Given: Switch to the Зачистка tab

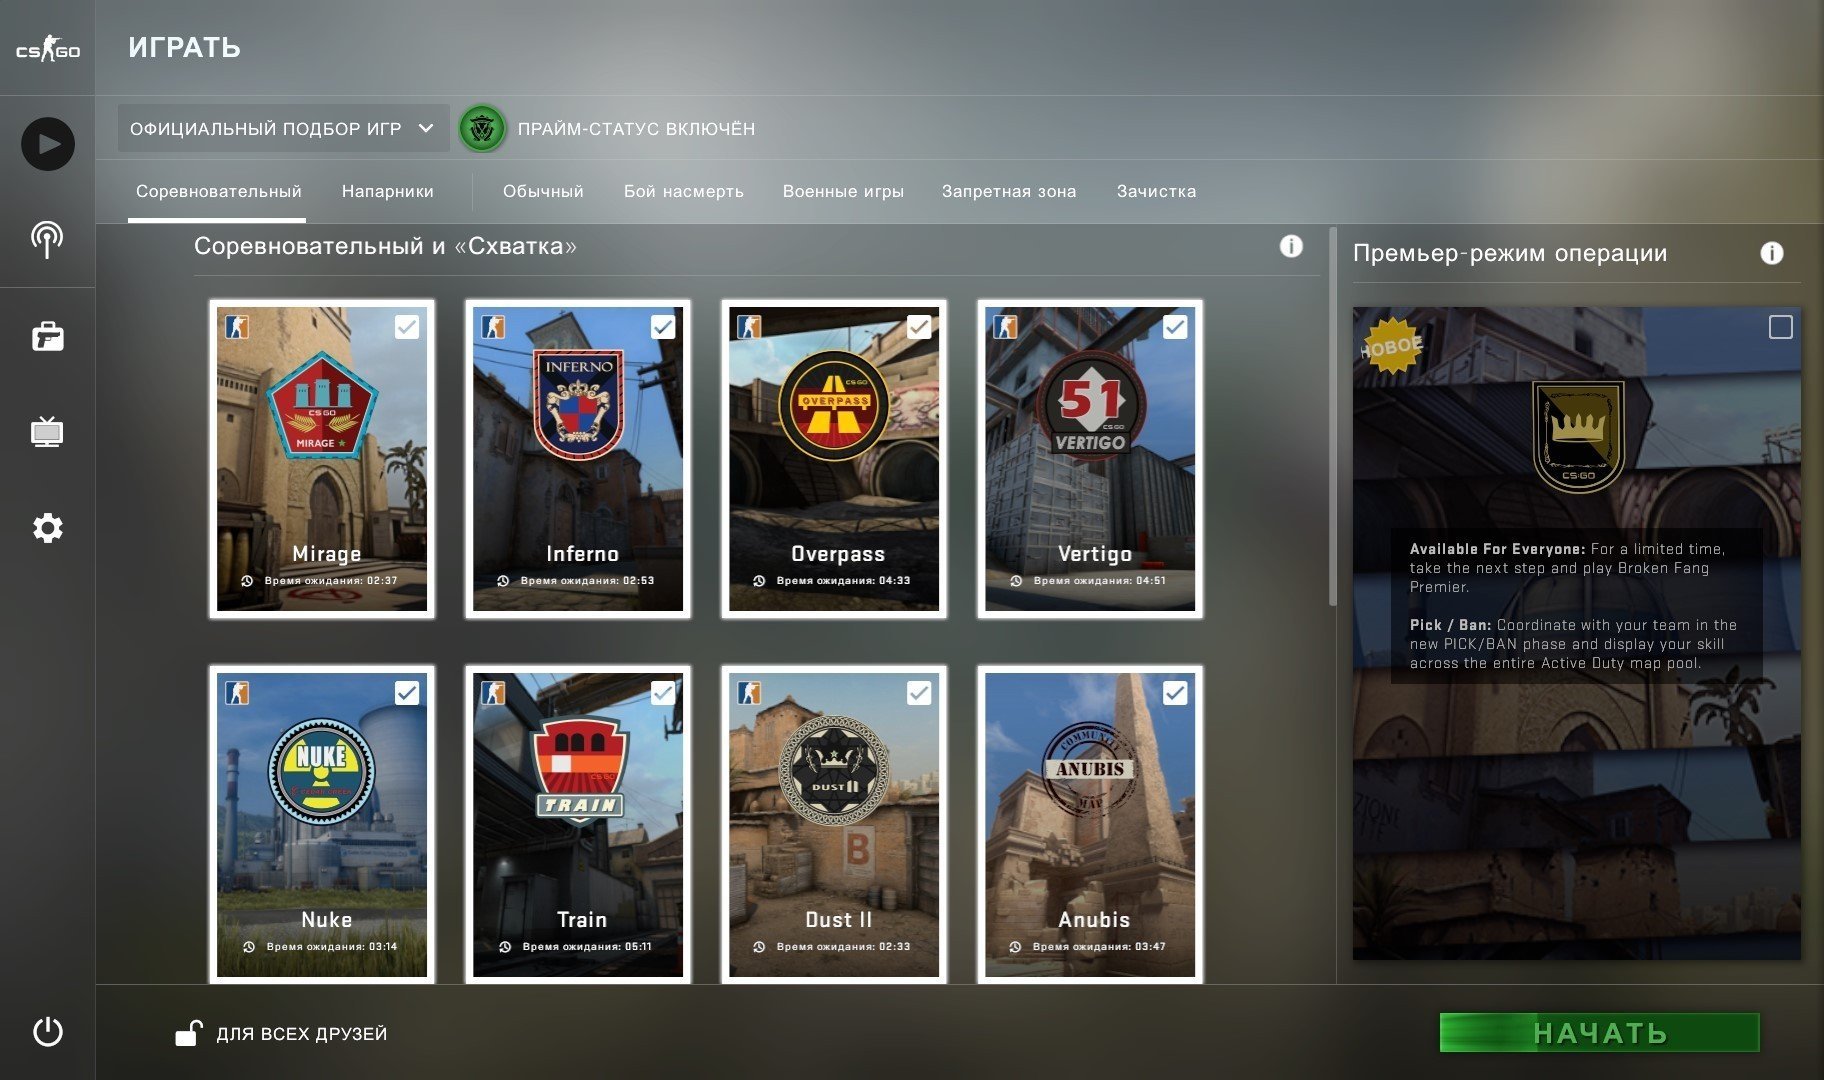Looking at the screenshot, I should (x=1156, y=191).
